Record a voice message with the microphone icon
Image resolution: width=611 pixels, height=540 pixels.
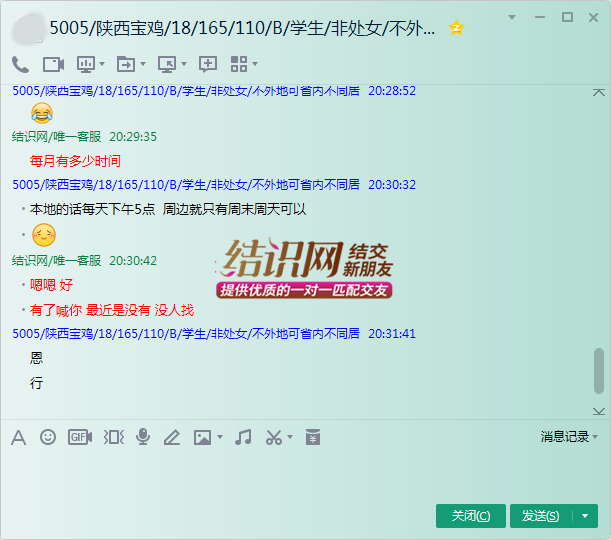[x=143, y=437]
